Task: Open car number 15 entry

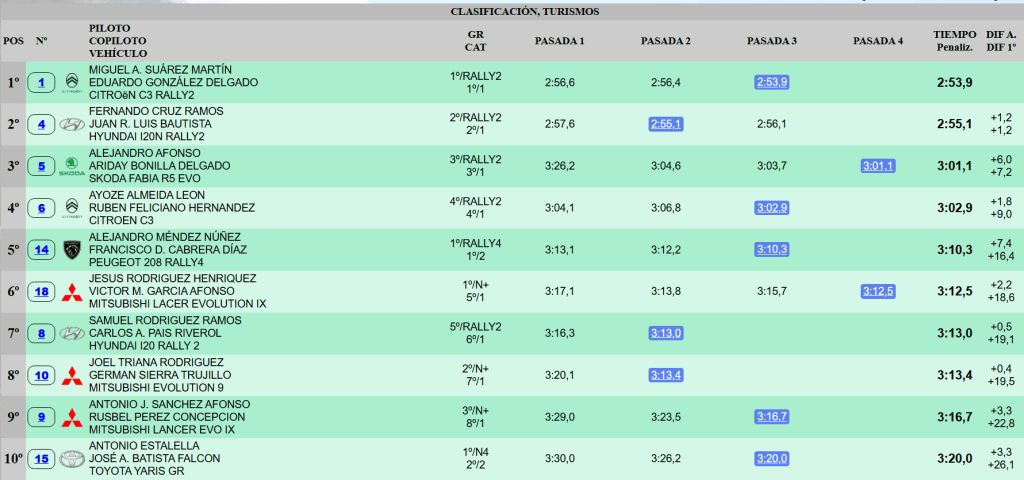Action: (x=41, y=459)
